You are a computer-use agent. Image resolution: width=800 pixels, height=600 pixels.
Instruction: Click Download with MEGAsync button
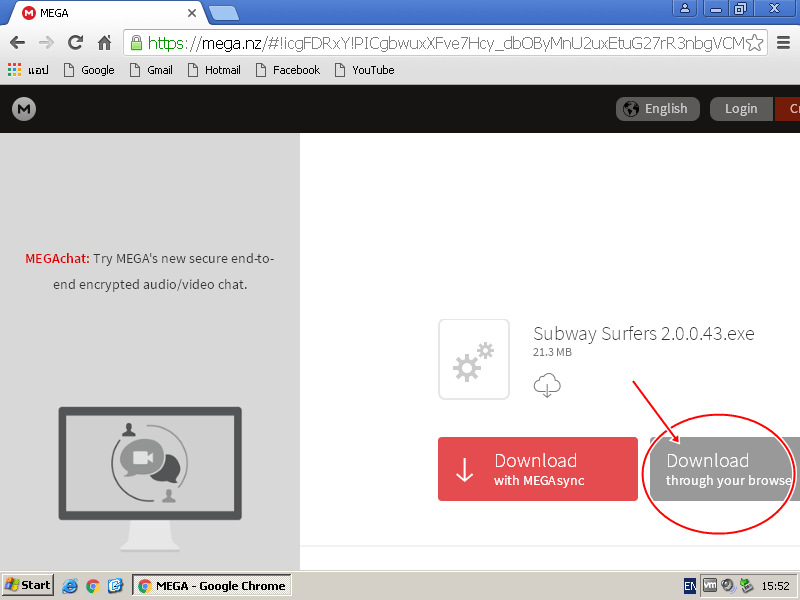(x=538, y=469)
